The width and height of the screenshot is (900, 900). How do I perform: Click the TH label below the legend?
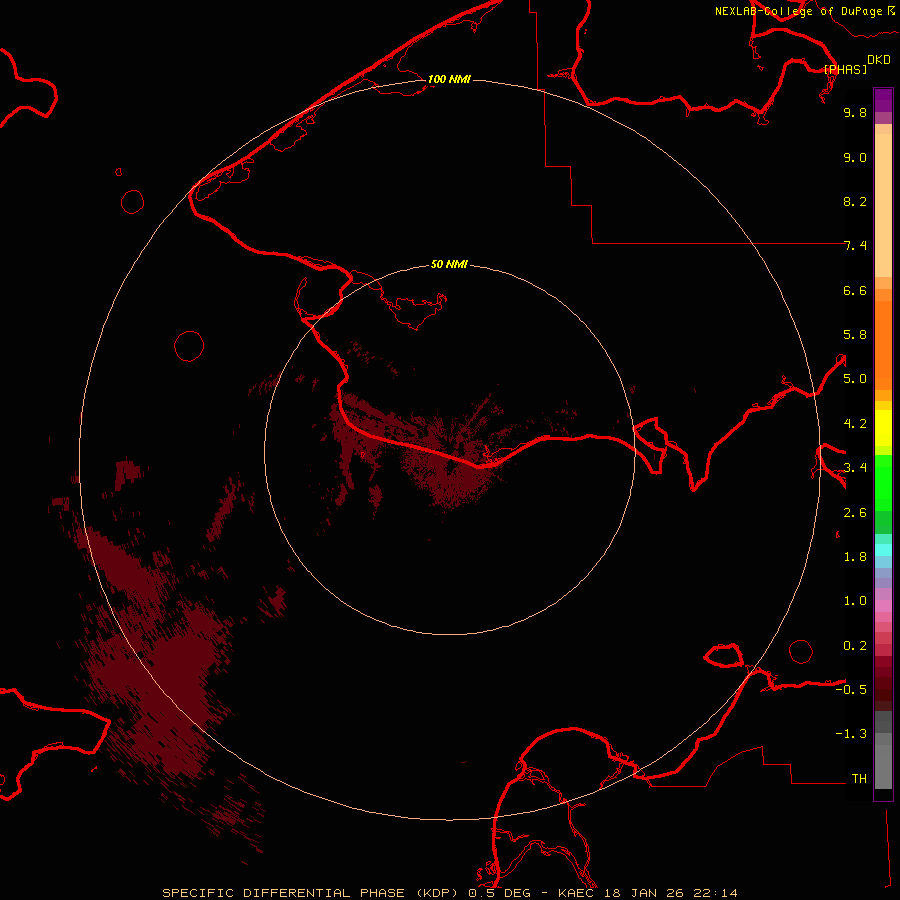(x=858, y=778)
